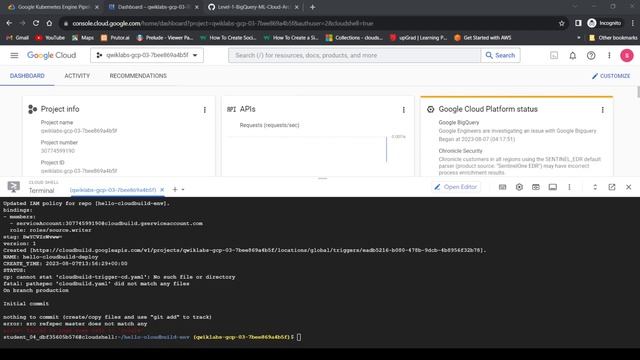Open the upGrad Learning bookmark

point(418,38)
